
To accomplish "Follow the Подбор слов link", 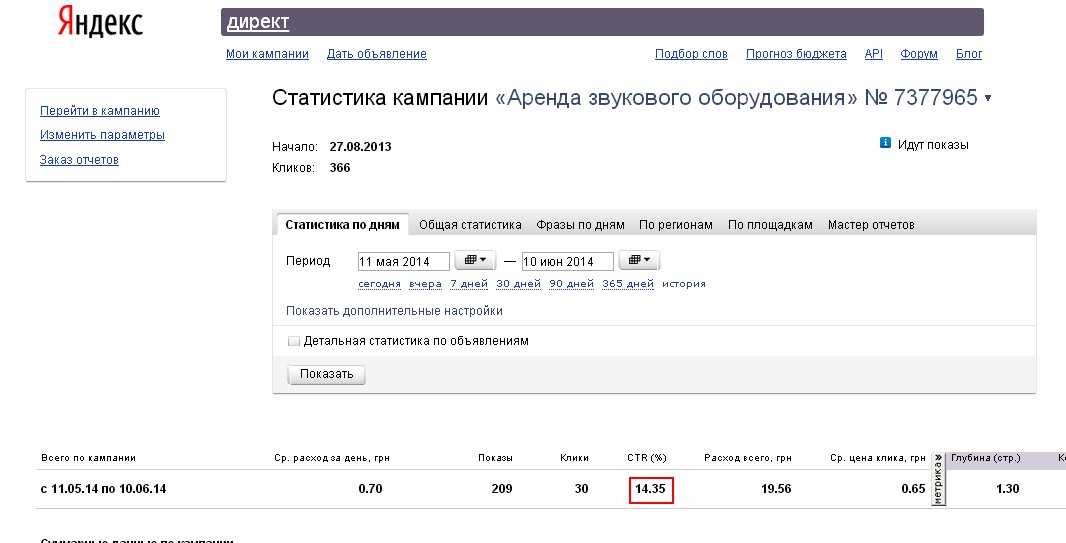I will coord(691,54).
